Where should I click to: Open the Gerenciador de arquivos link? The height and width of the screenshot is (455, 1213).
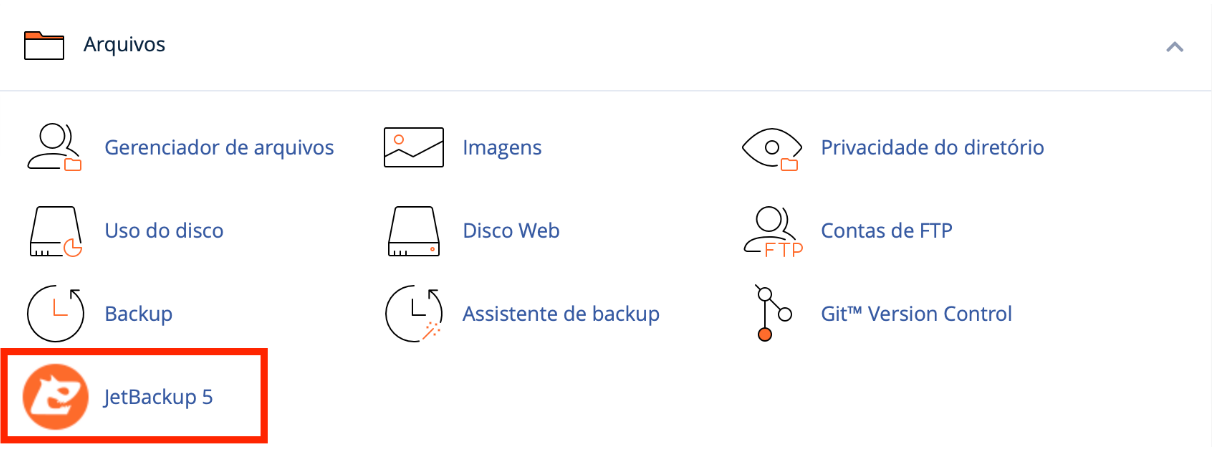pyautogui.click(x=219, y=148)
